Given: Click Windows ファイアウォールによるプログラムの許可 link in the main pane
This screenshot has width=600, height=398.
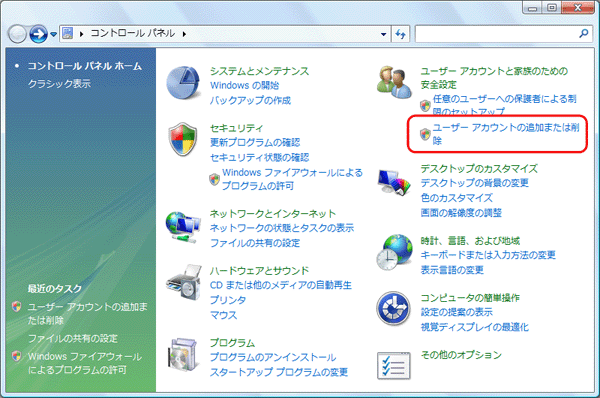Looking at the screenshot, I should pos(292,179).
